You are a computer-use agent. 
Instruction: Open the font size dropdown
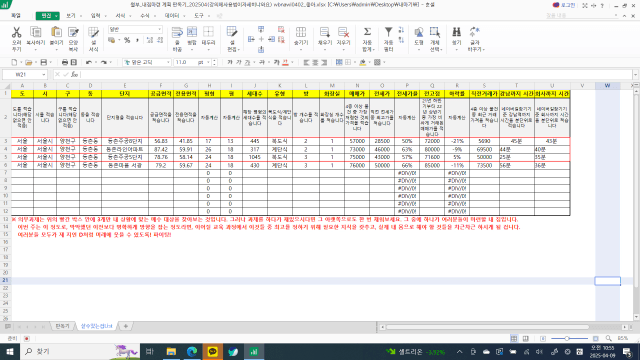pyautogui.click(x=209, y=62)
